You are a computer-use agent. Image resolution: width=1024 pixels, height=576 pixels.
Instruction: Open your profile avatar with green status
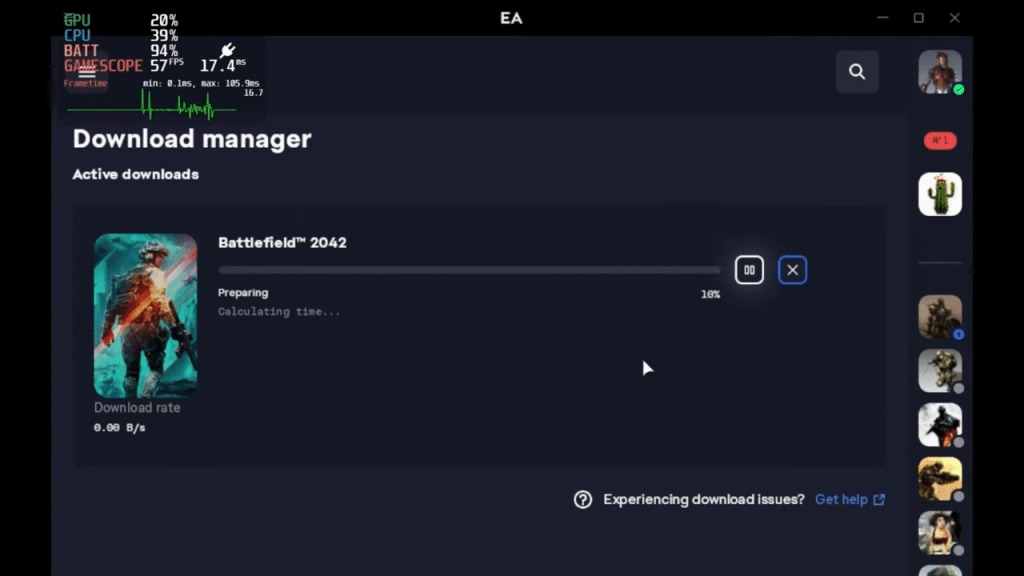(x=940, y=72)
